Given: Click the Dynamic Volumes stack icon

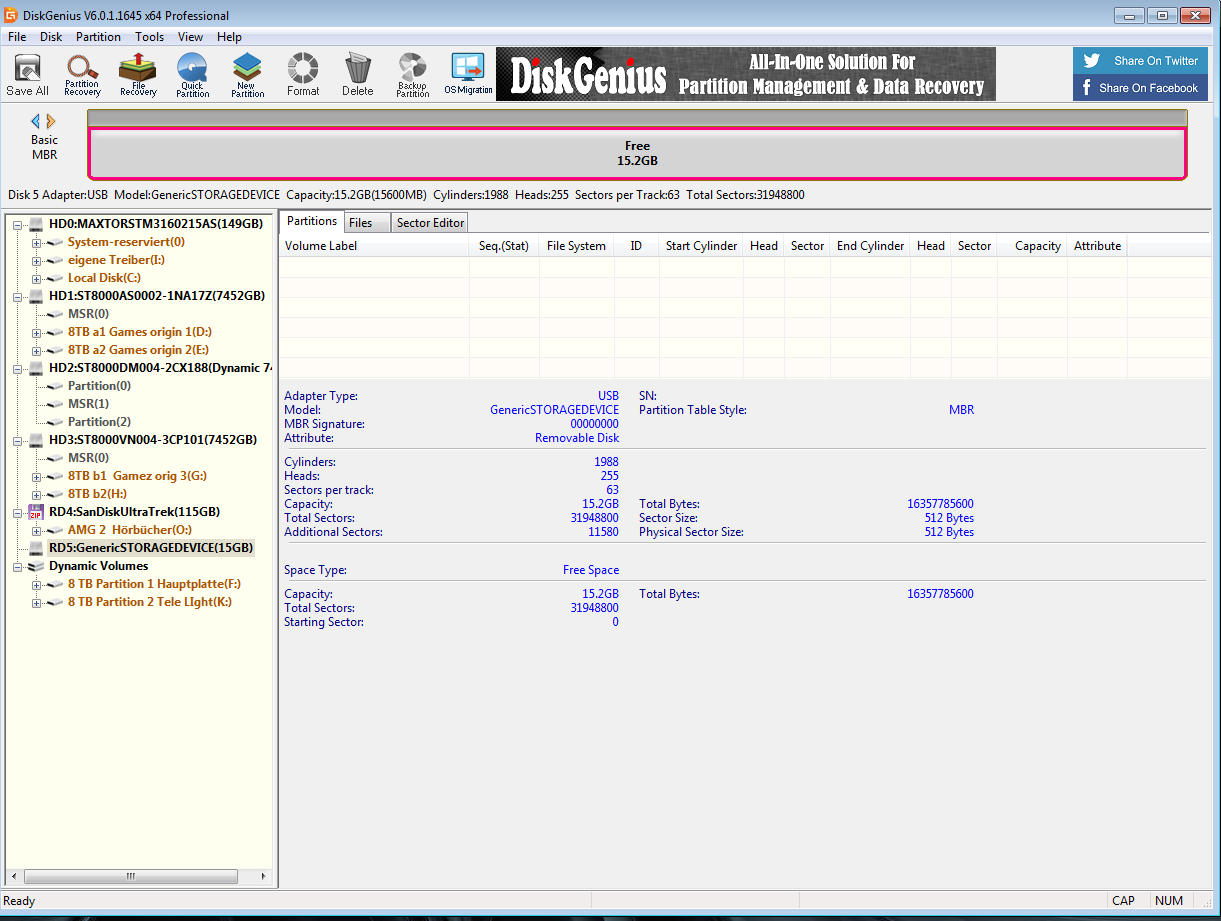Looking at the screenshot, I should (36, 566).
